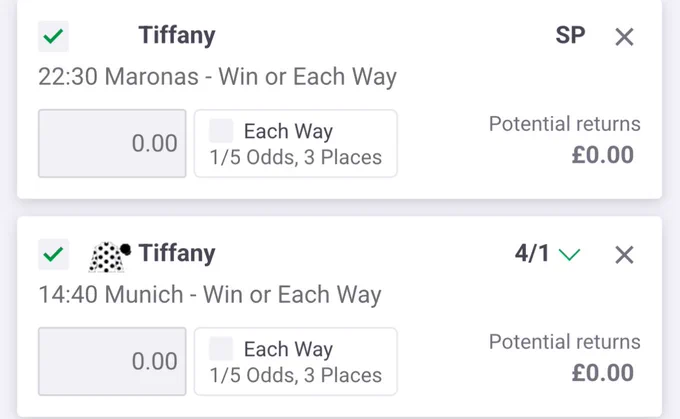Uncheck the green tick for 22:30 Maronas bet

53,36
